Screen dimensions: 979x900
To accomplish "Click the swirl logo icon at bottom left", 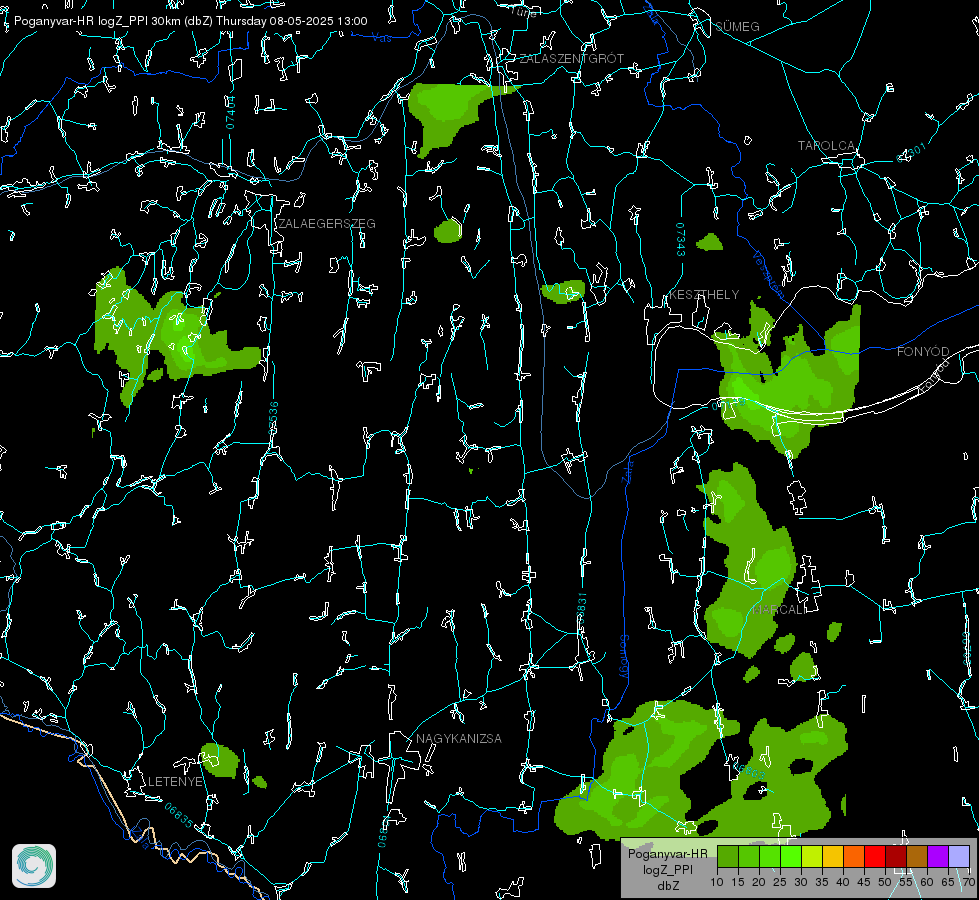I will tap(34, 866).
